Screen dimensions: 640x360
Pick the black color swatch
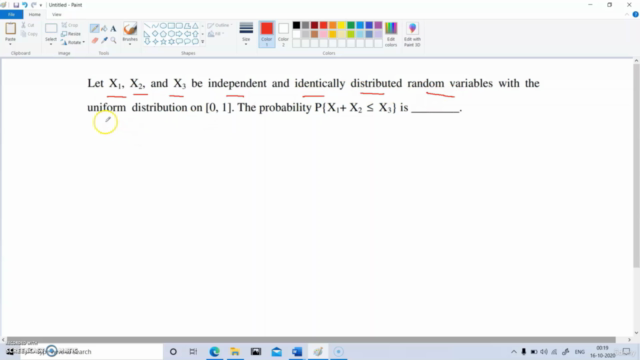pyautogui.click(x=297, y=25)
